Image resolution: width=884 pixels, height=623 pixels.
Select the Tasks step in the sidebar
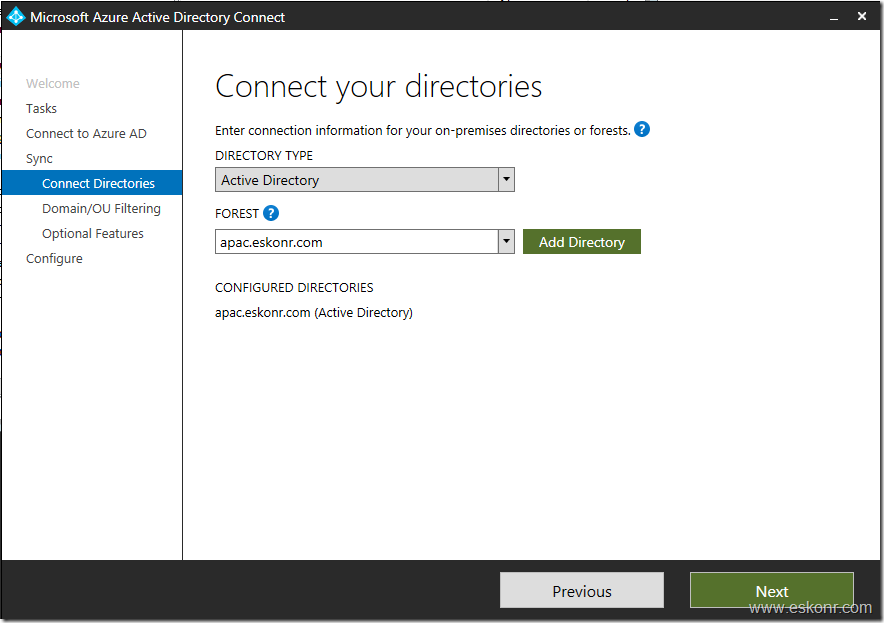[x=41, y=108]
